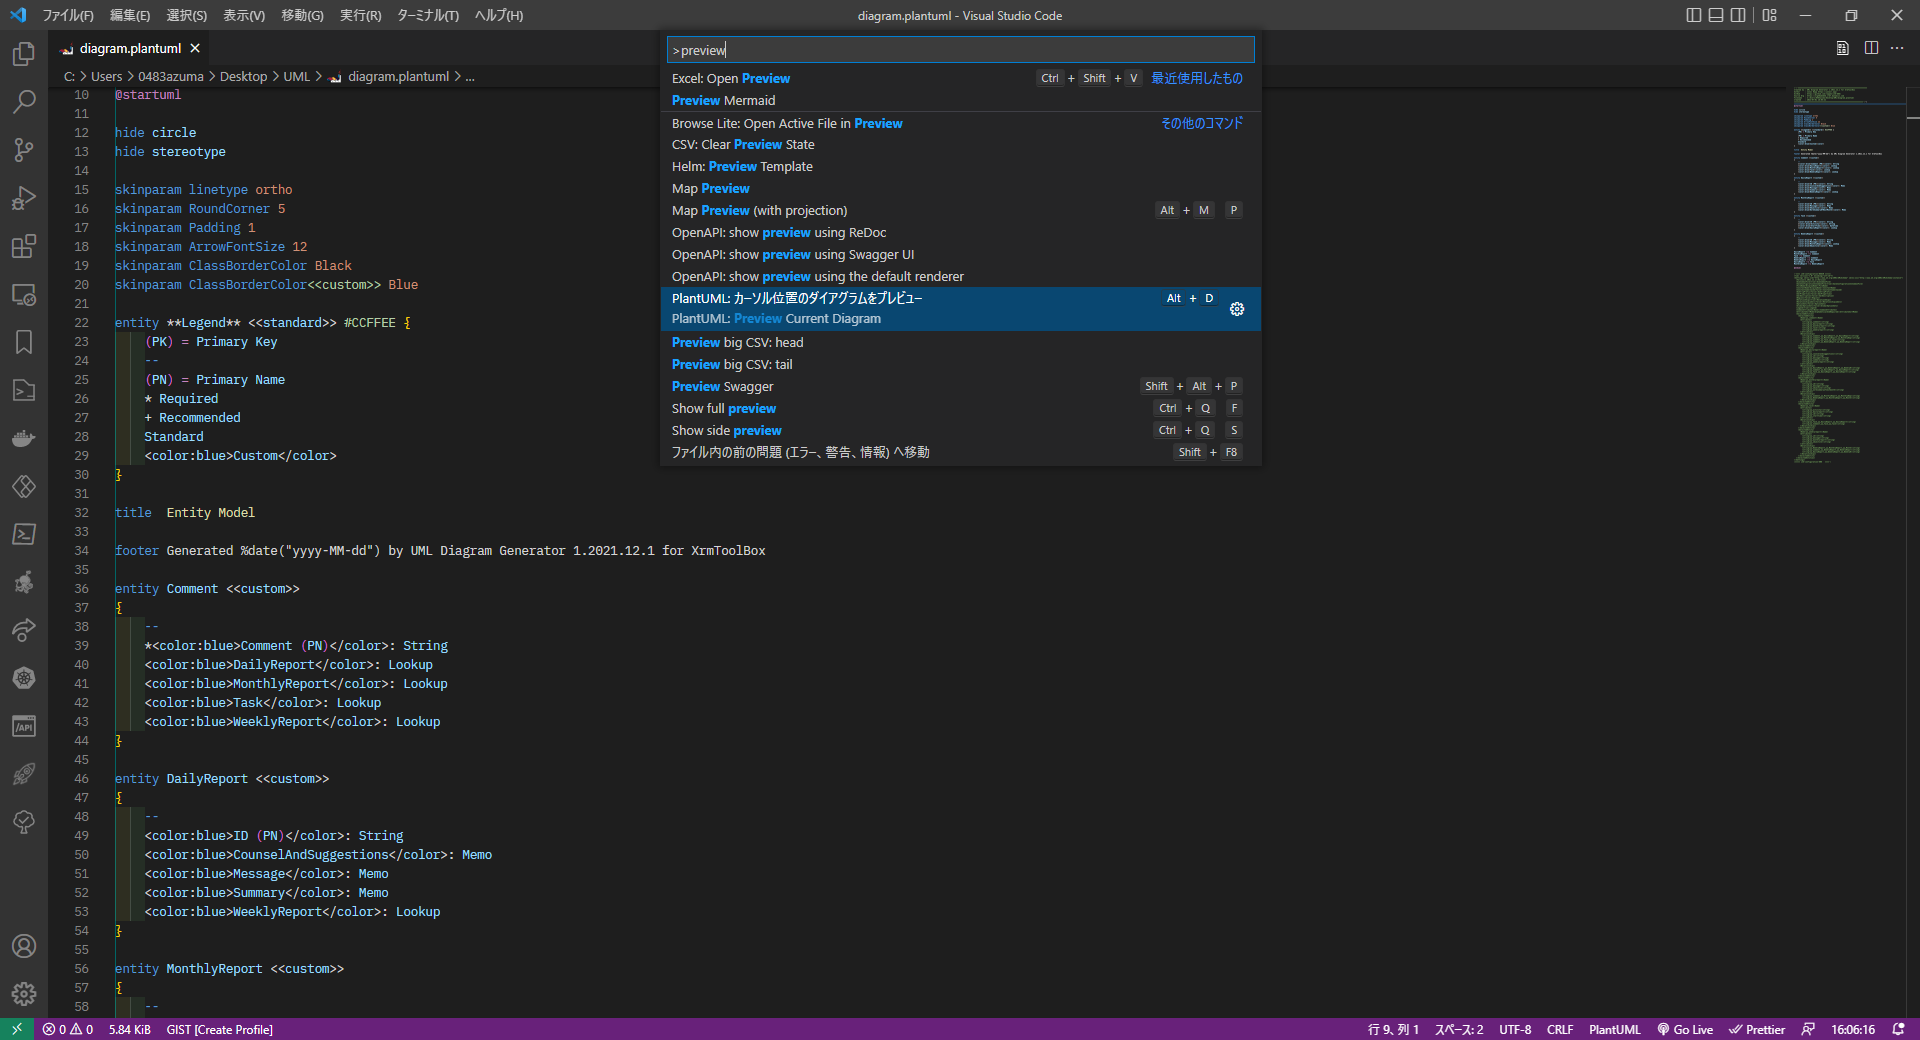
Task: Expand the 0483azuma breadcrumb segment
Action: click(x=171, y=76)
